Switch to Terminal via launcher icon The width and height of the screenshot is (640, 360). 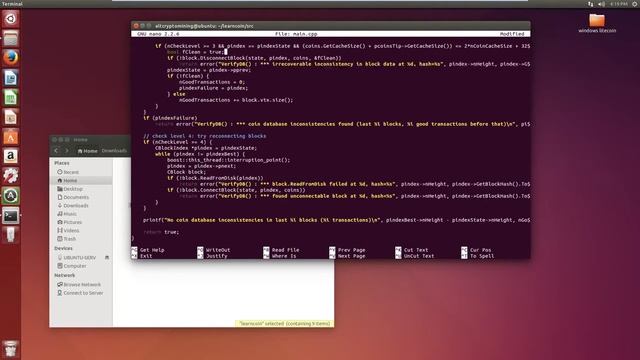(x=11, y=216)
